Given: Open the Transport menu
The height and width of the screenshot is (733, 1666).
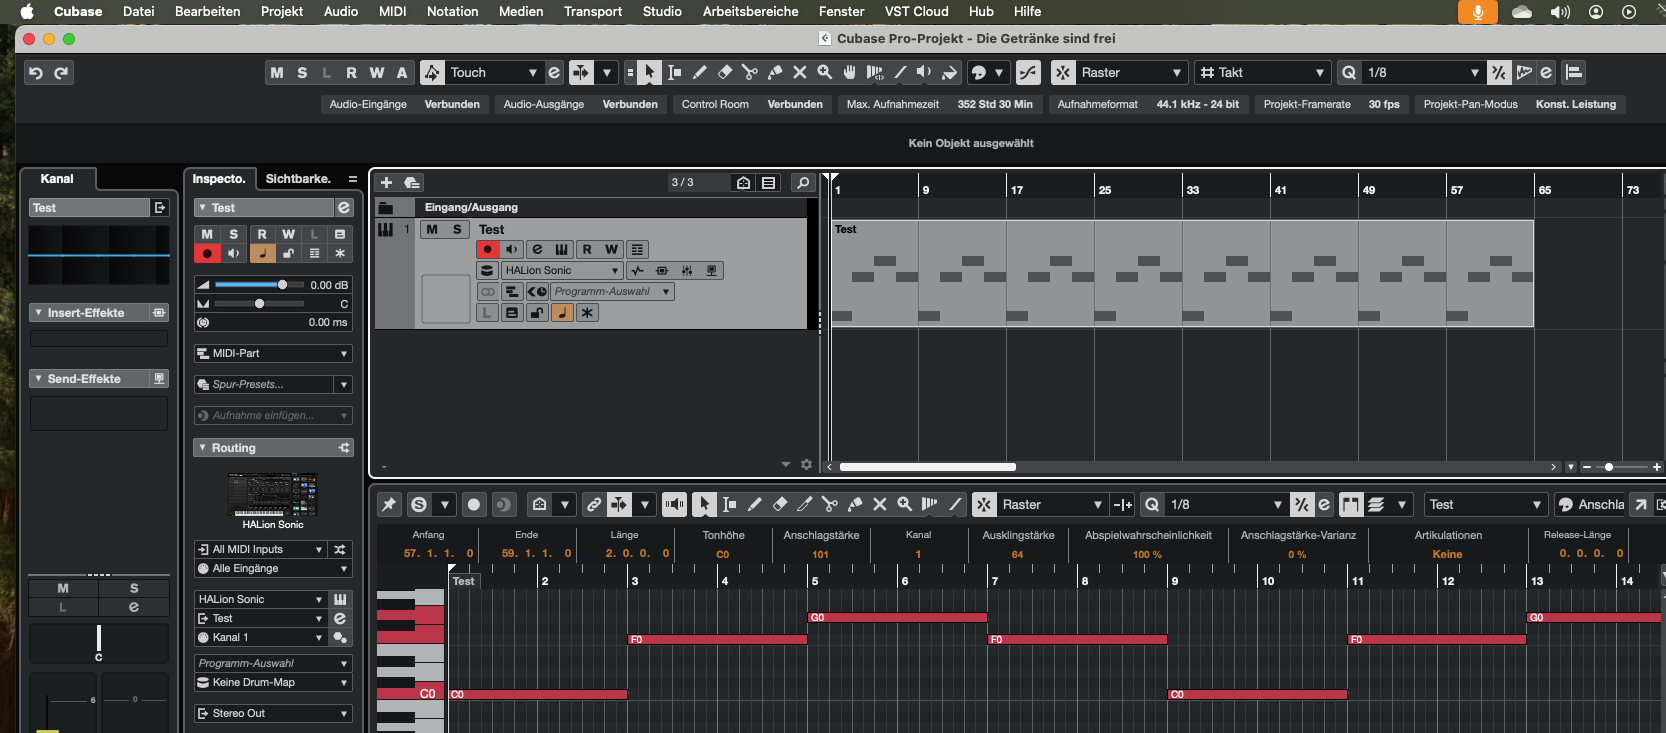Looking at the screenshot, I should click(x=593, y=12).
